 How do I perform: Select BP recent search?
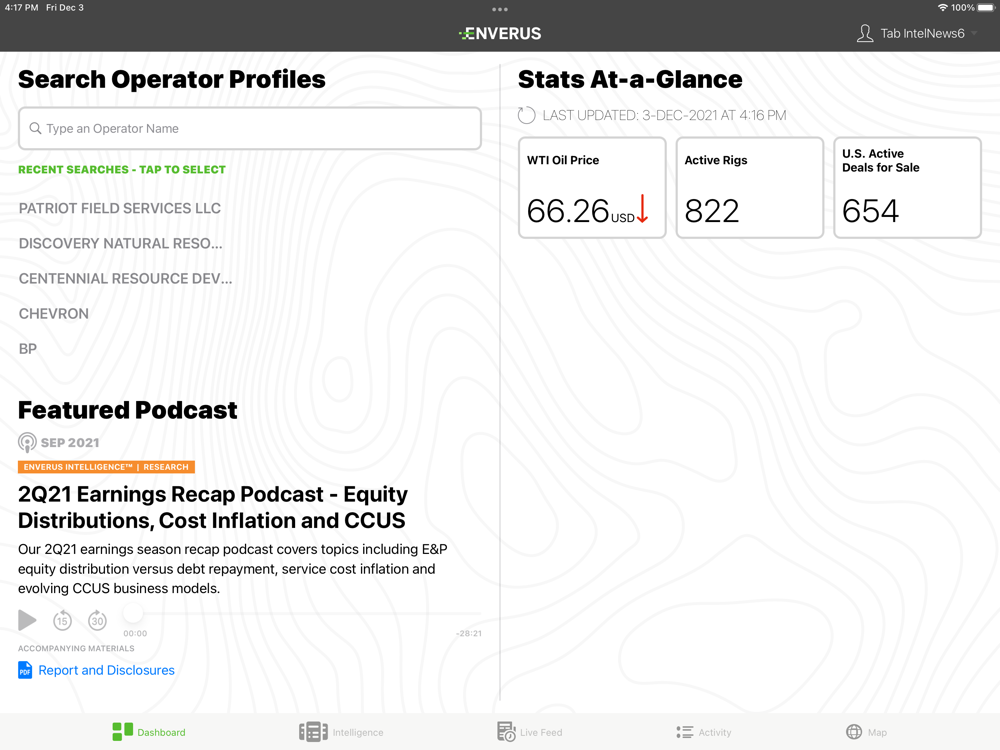28,348
